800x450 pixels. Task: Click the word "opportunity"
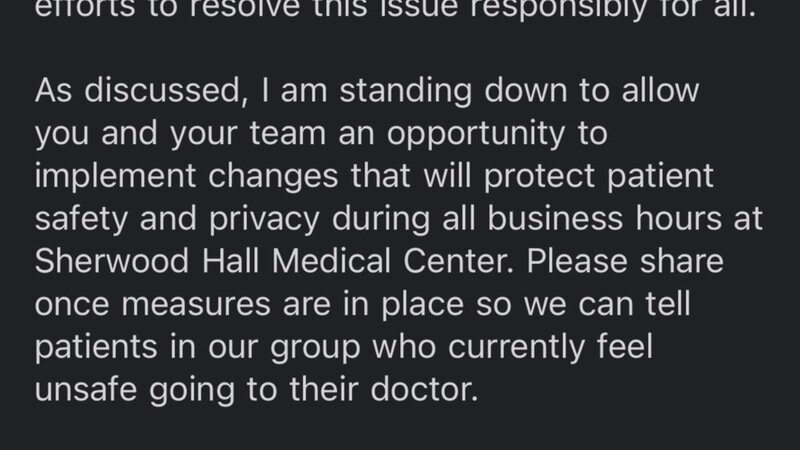[497, 135]
